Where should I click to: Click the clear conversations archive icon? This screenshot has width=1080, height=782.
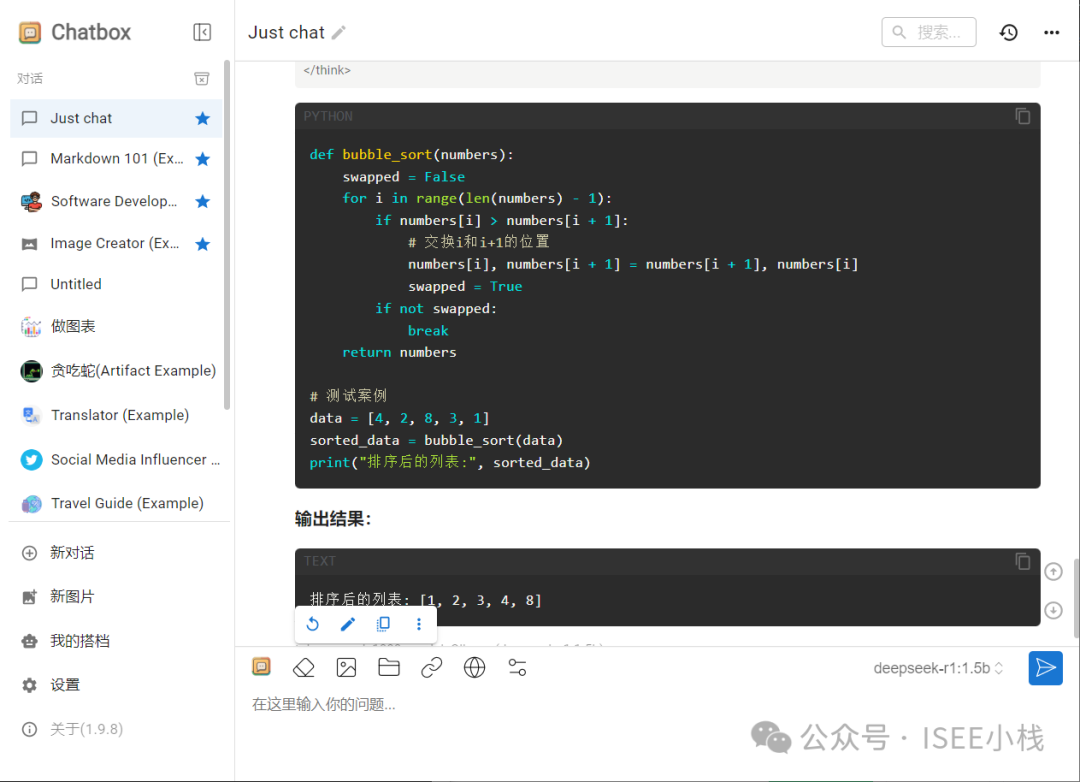click(202, 79)
